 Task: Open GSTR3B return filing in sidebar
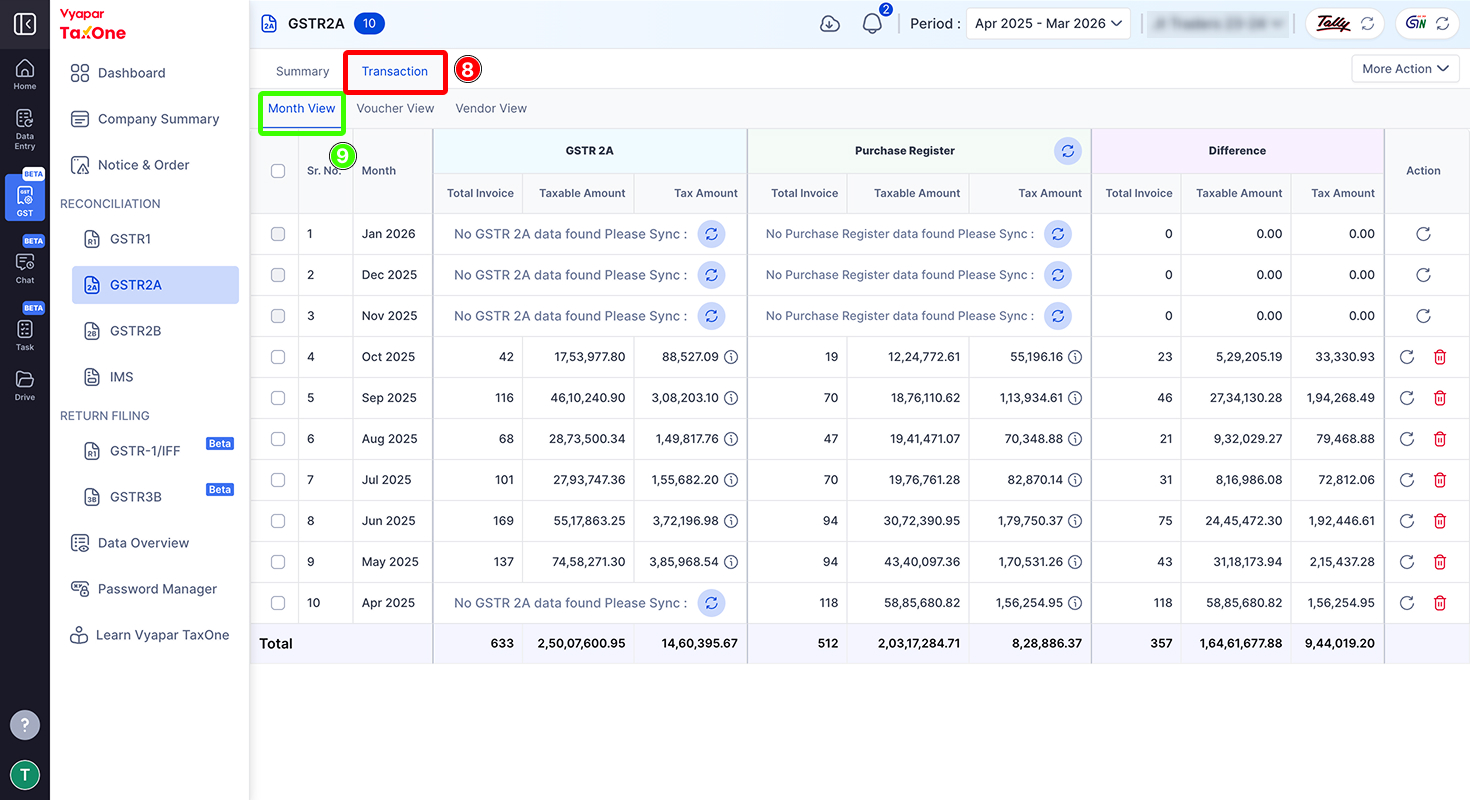coord(135,497)
